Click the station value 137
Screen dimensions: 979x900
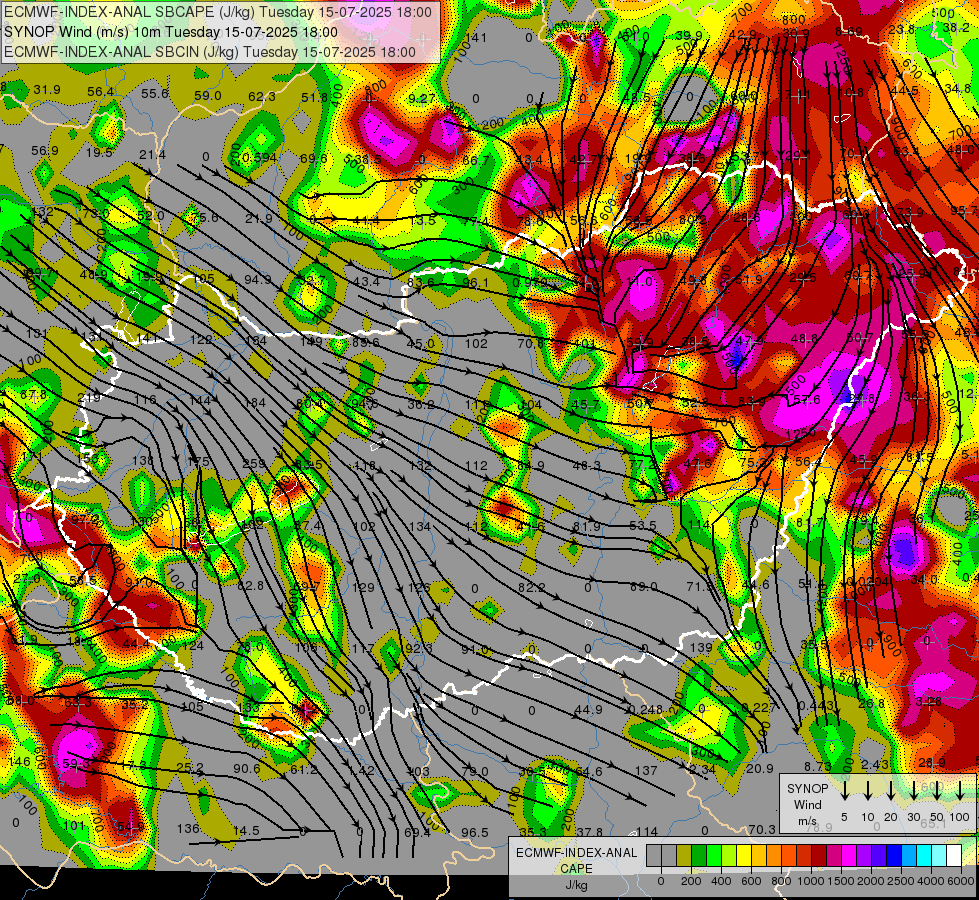646,771
